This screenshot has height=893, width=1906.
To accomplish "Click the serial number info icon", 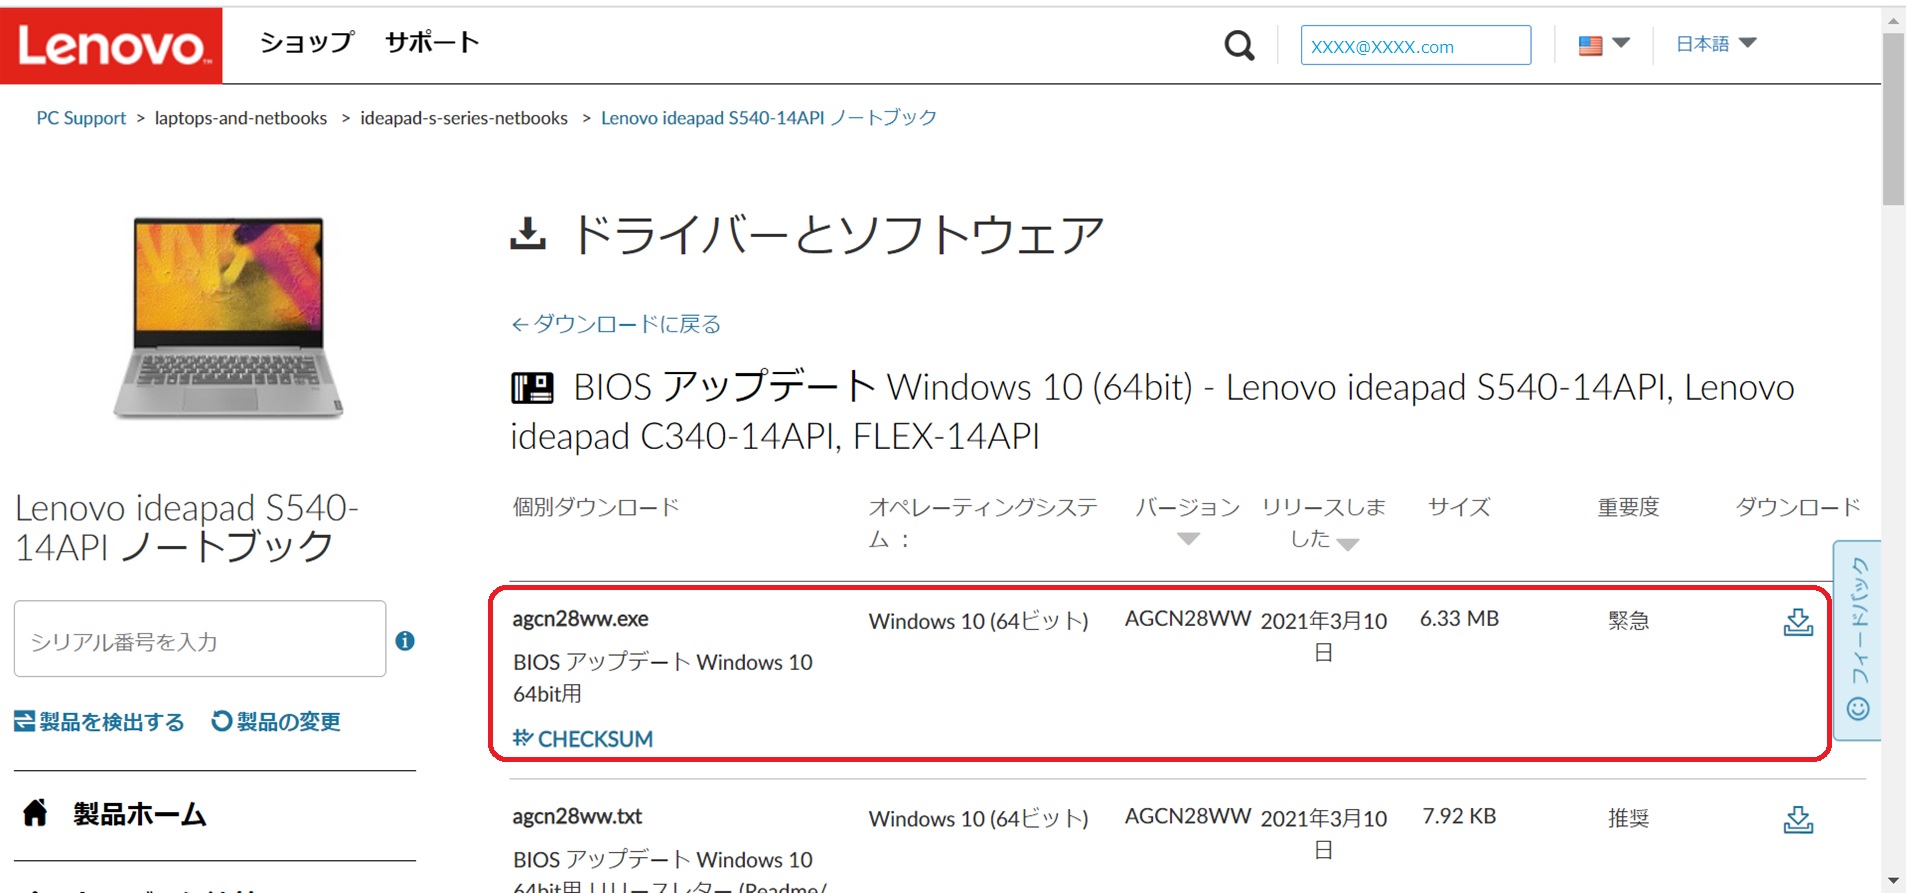I will [405, 641].
